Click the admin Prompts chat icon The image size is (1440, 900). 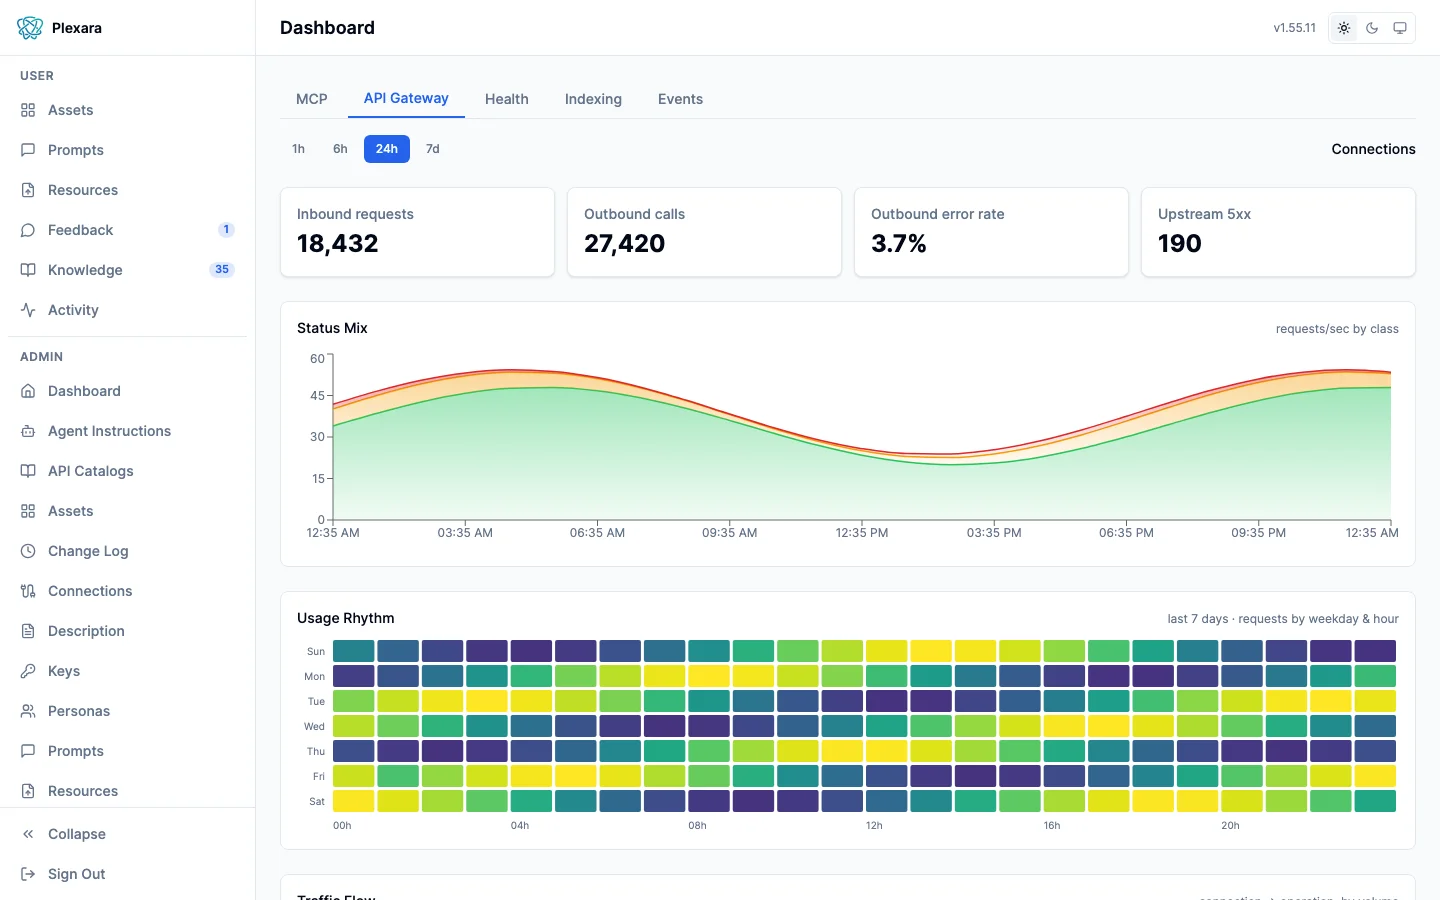tap(28, 751)
